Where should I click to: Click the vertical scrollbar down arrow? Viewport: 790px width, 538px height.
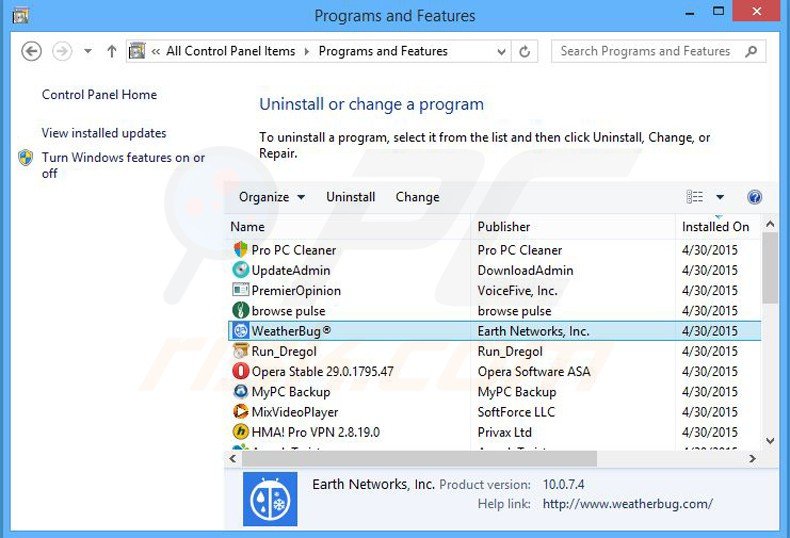tap(770, 441)
